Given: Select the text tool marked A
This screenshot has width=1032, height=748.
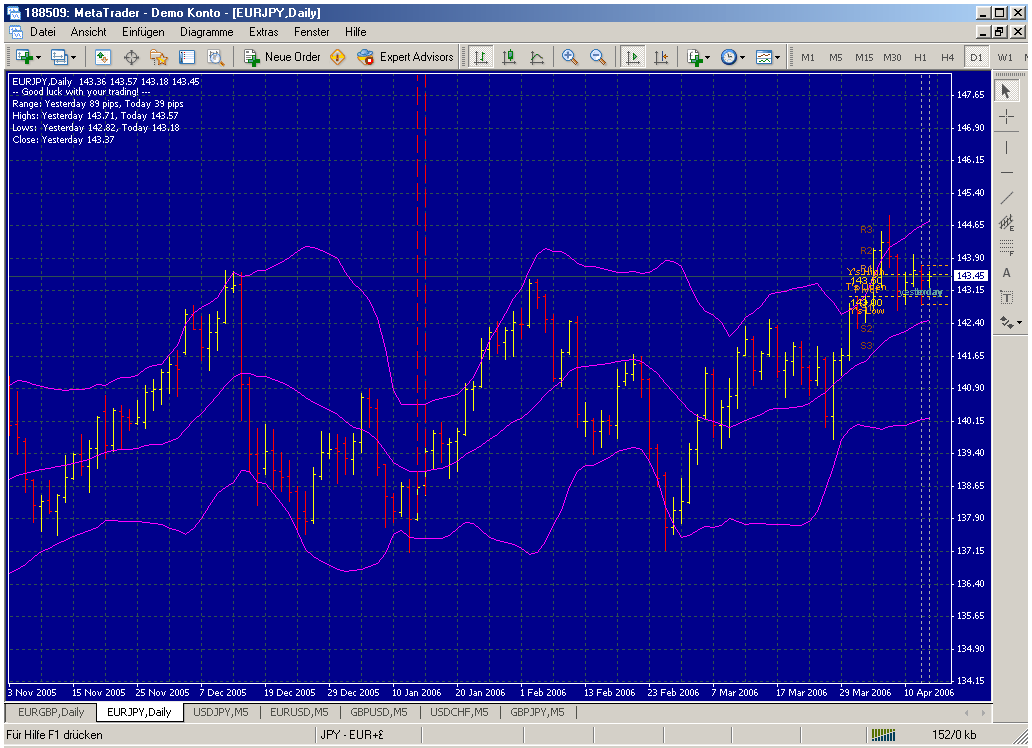Looking at the screenshot, I should 1006,273.
